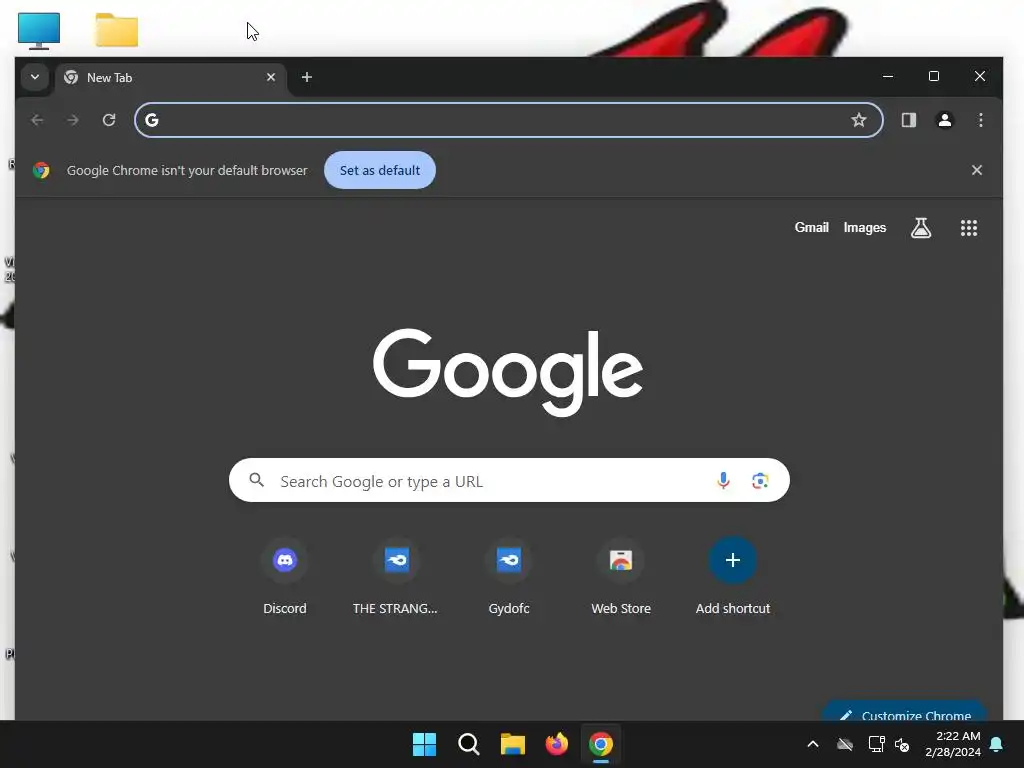
Task: Click the forward navigation arrow
Action: 73,120
